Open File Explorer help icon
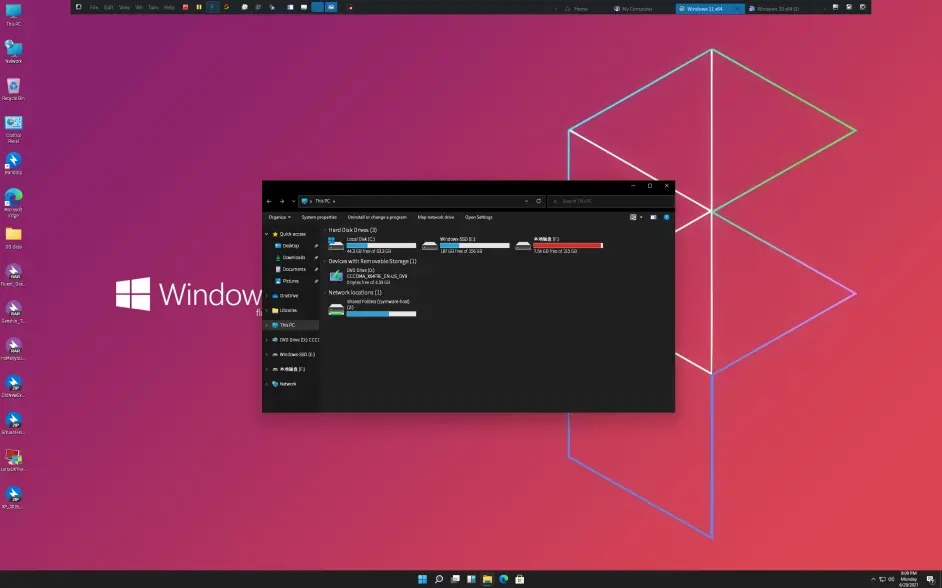This screenshot has width=942, height=588. (x=666, y=217)
